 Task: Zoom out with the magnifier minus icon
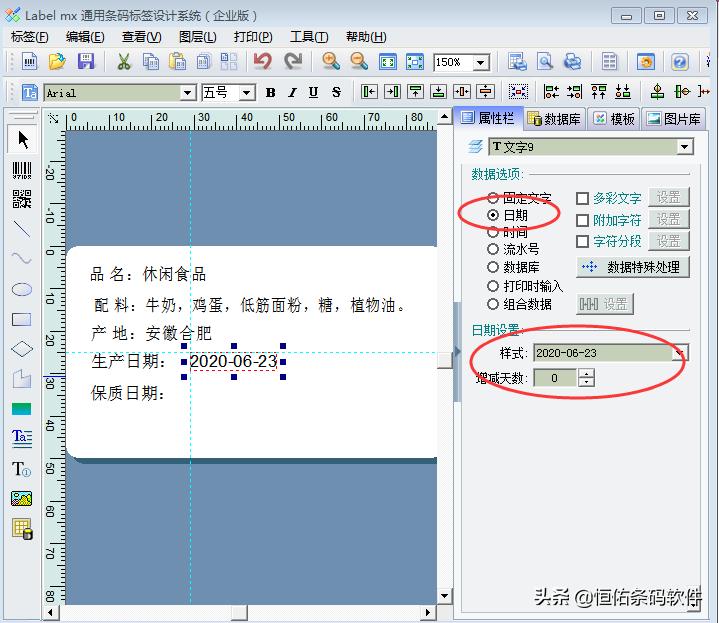(359, 61)
